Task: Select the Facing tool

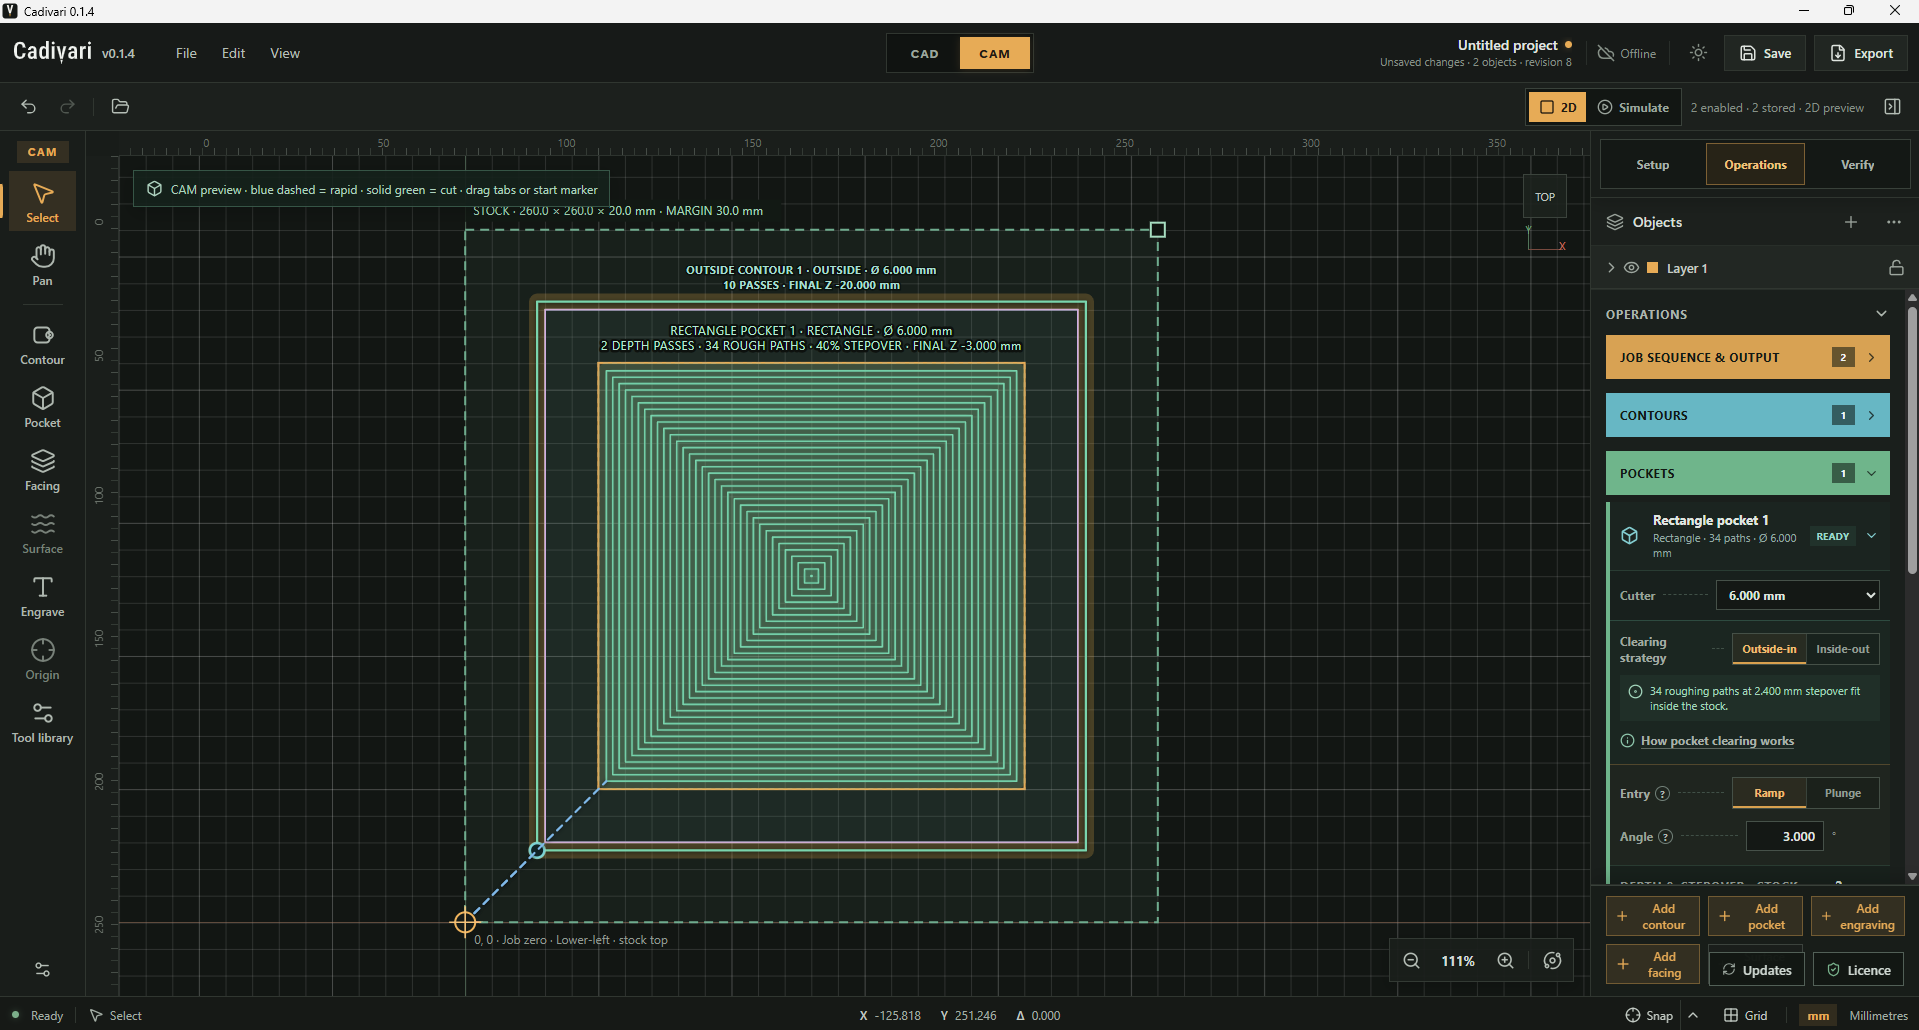Action: 42,471
